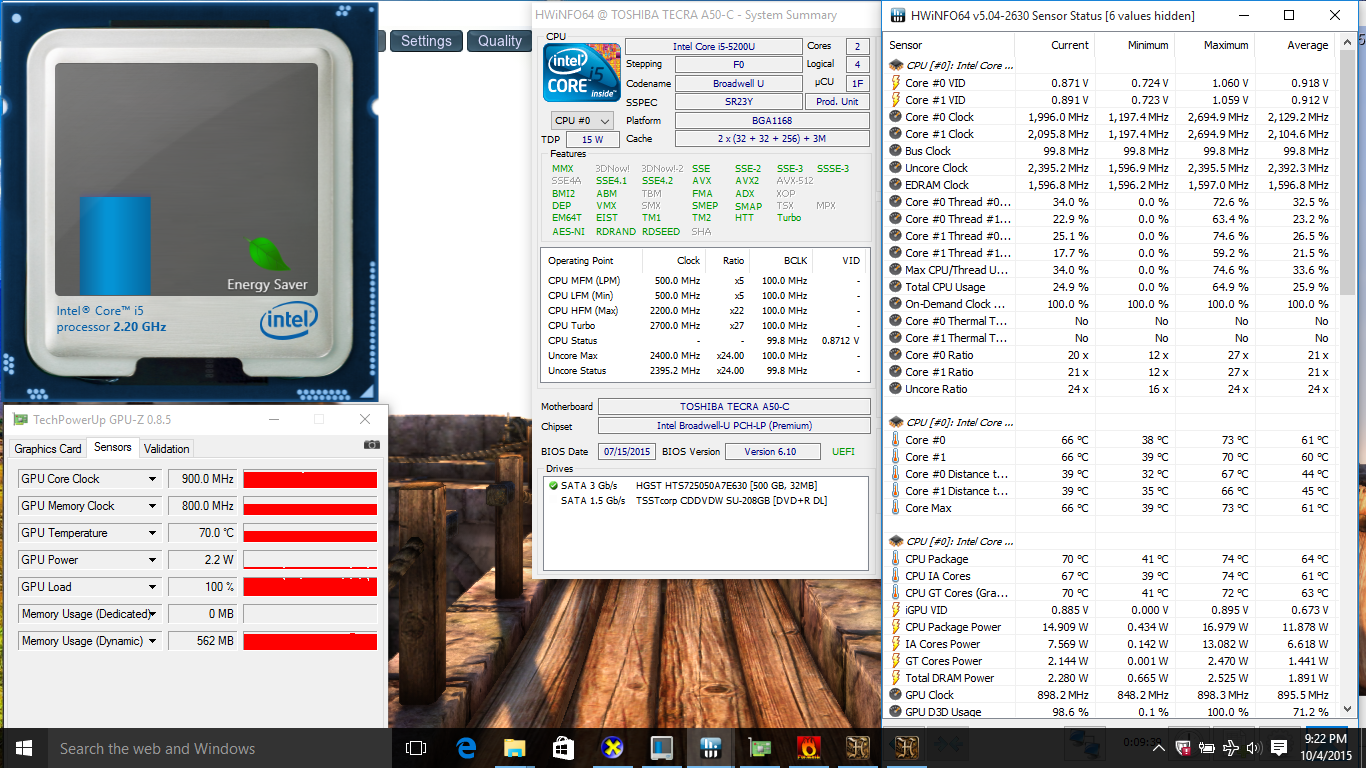This screenshot has height=768, width=1366.
Task: Click the battery status tray icon
Action: pos(1208,748)
